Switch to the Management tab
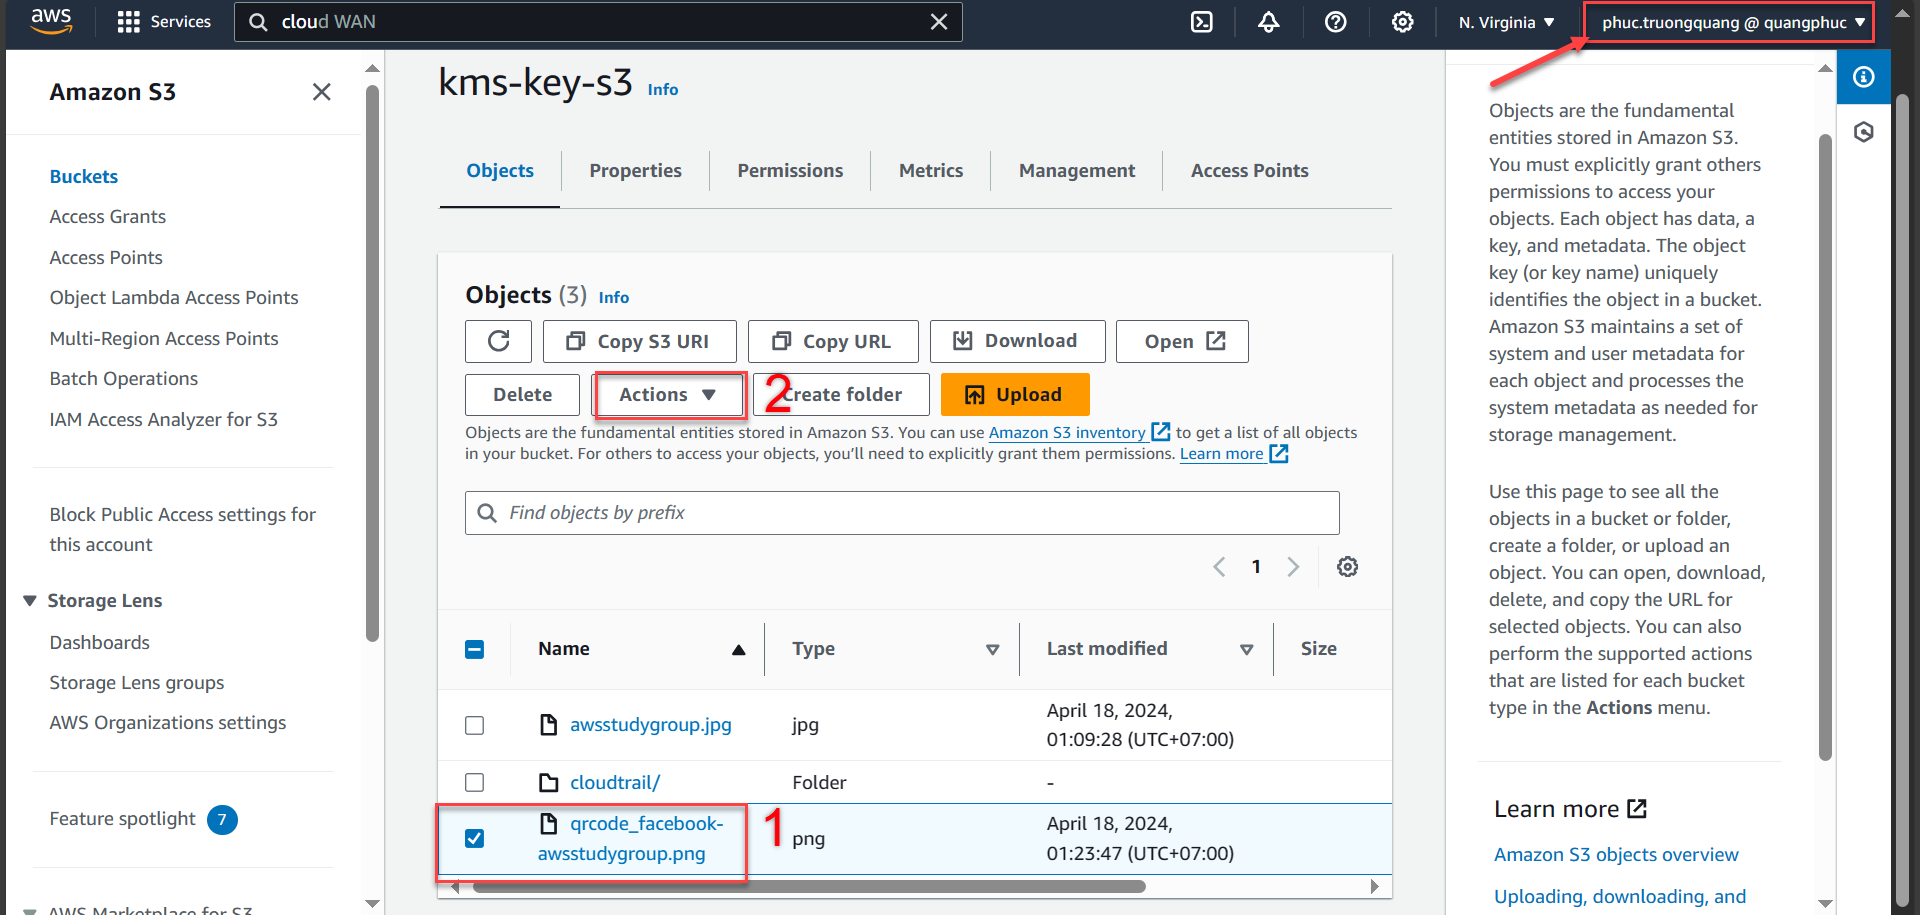Viewport: 1920px width, 915px height. (x=1077, y=171)
